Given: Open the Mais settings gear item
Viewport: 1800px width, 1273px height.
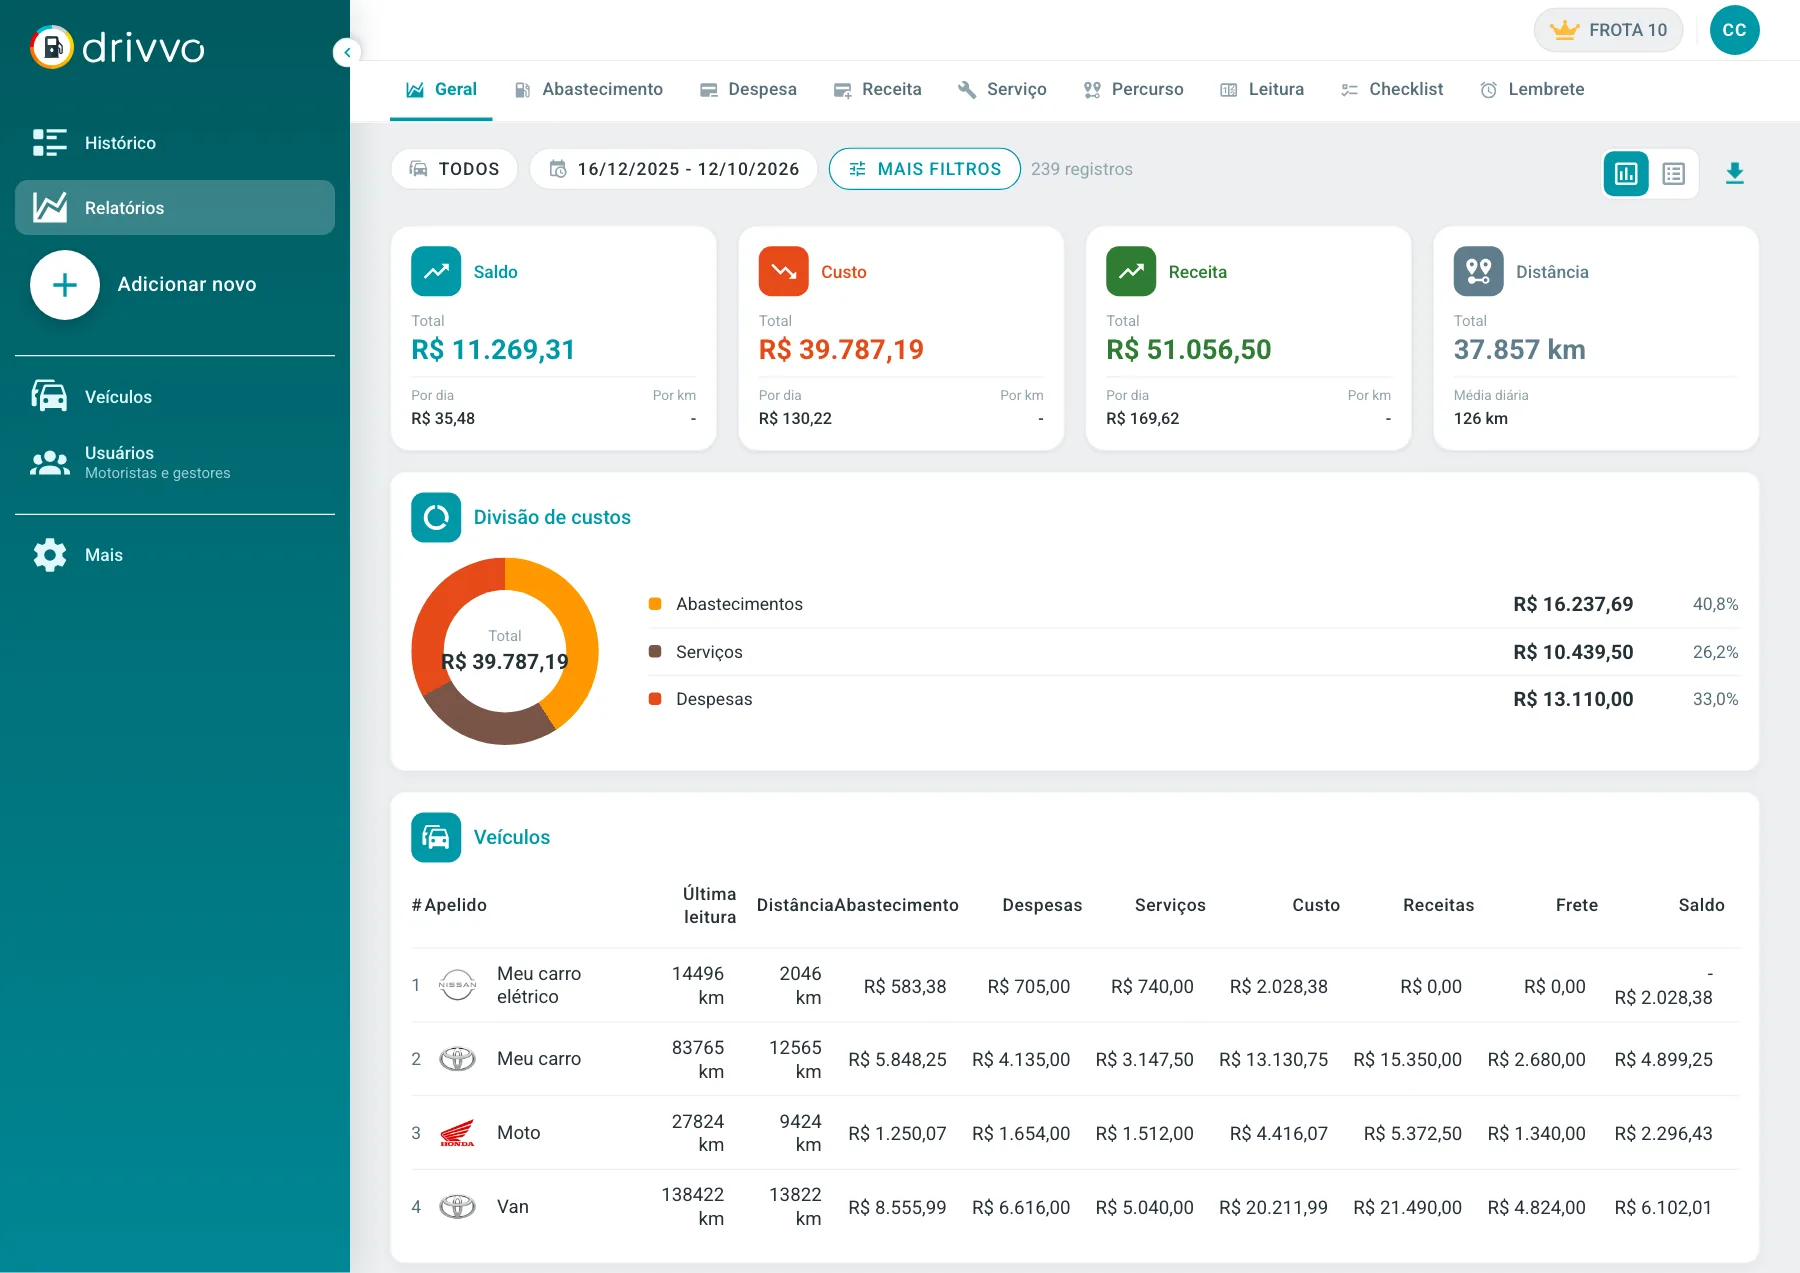Looking at the screenshot, I should 175,555.
